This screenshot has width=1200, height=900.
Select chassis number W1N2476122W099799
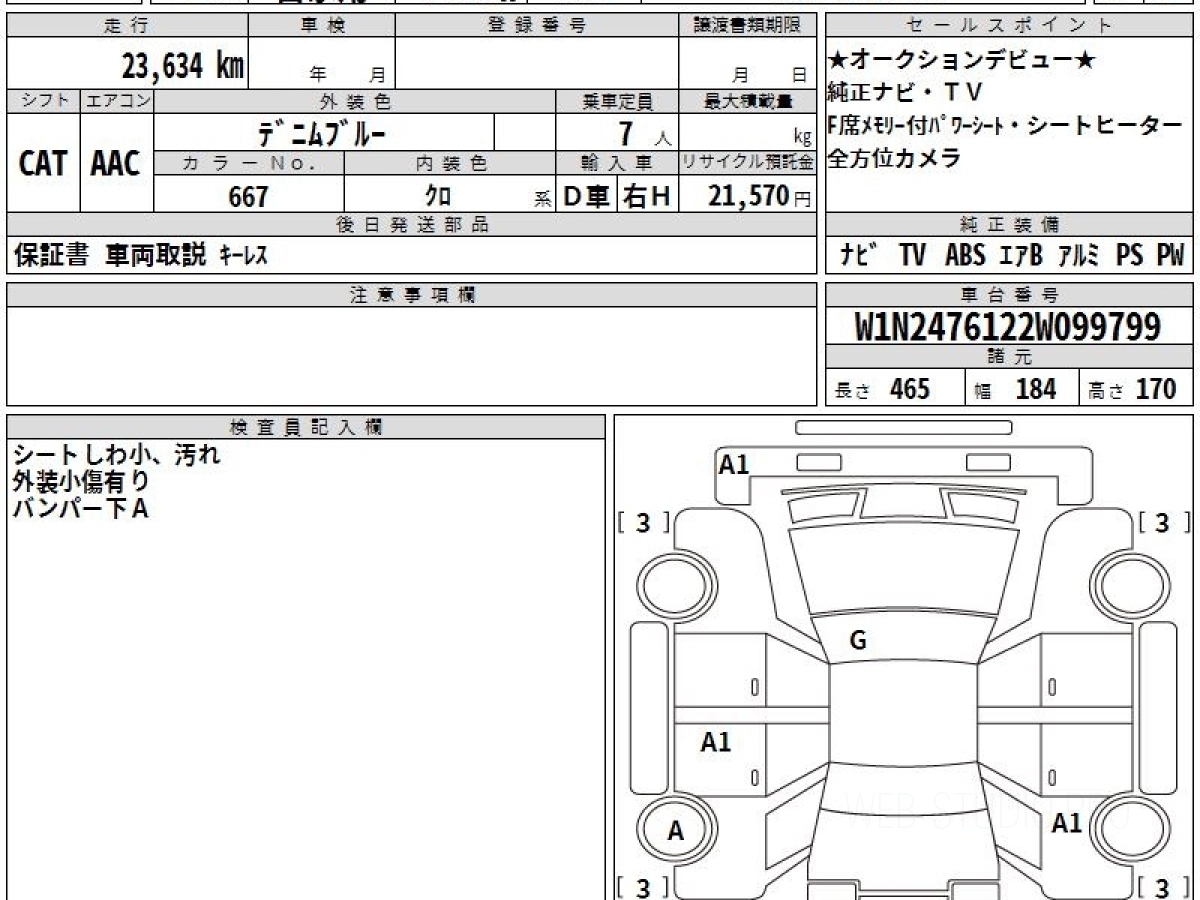click(x=1008, y=327)
